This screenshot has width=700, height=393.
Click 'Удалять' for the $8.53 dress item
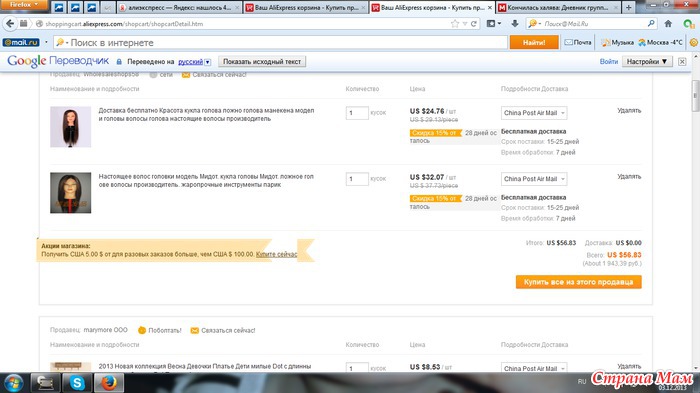point(629,366)
